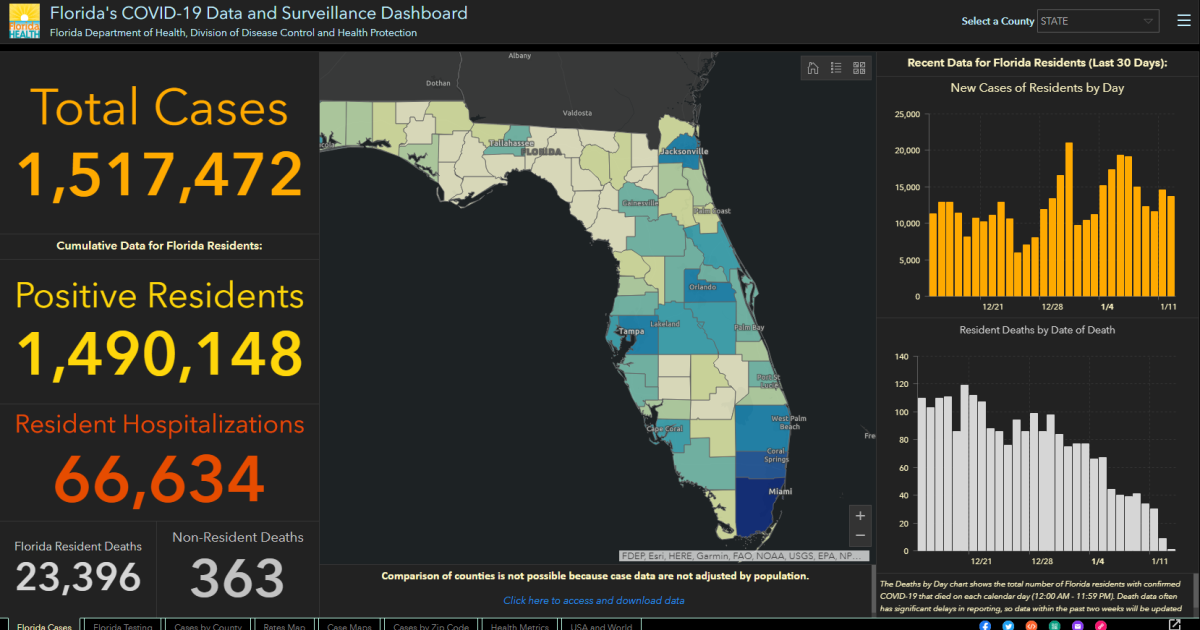Open dashboard in new window icon
This screenshot has width=1200, height=630.
[x=1175, y=625]
